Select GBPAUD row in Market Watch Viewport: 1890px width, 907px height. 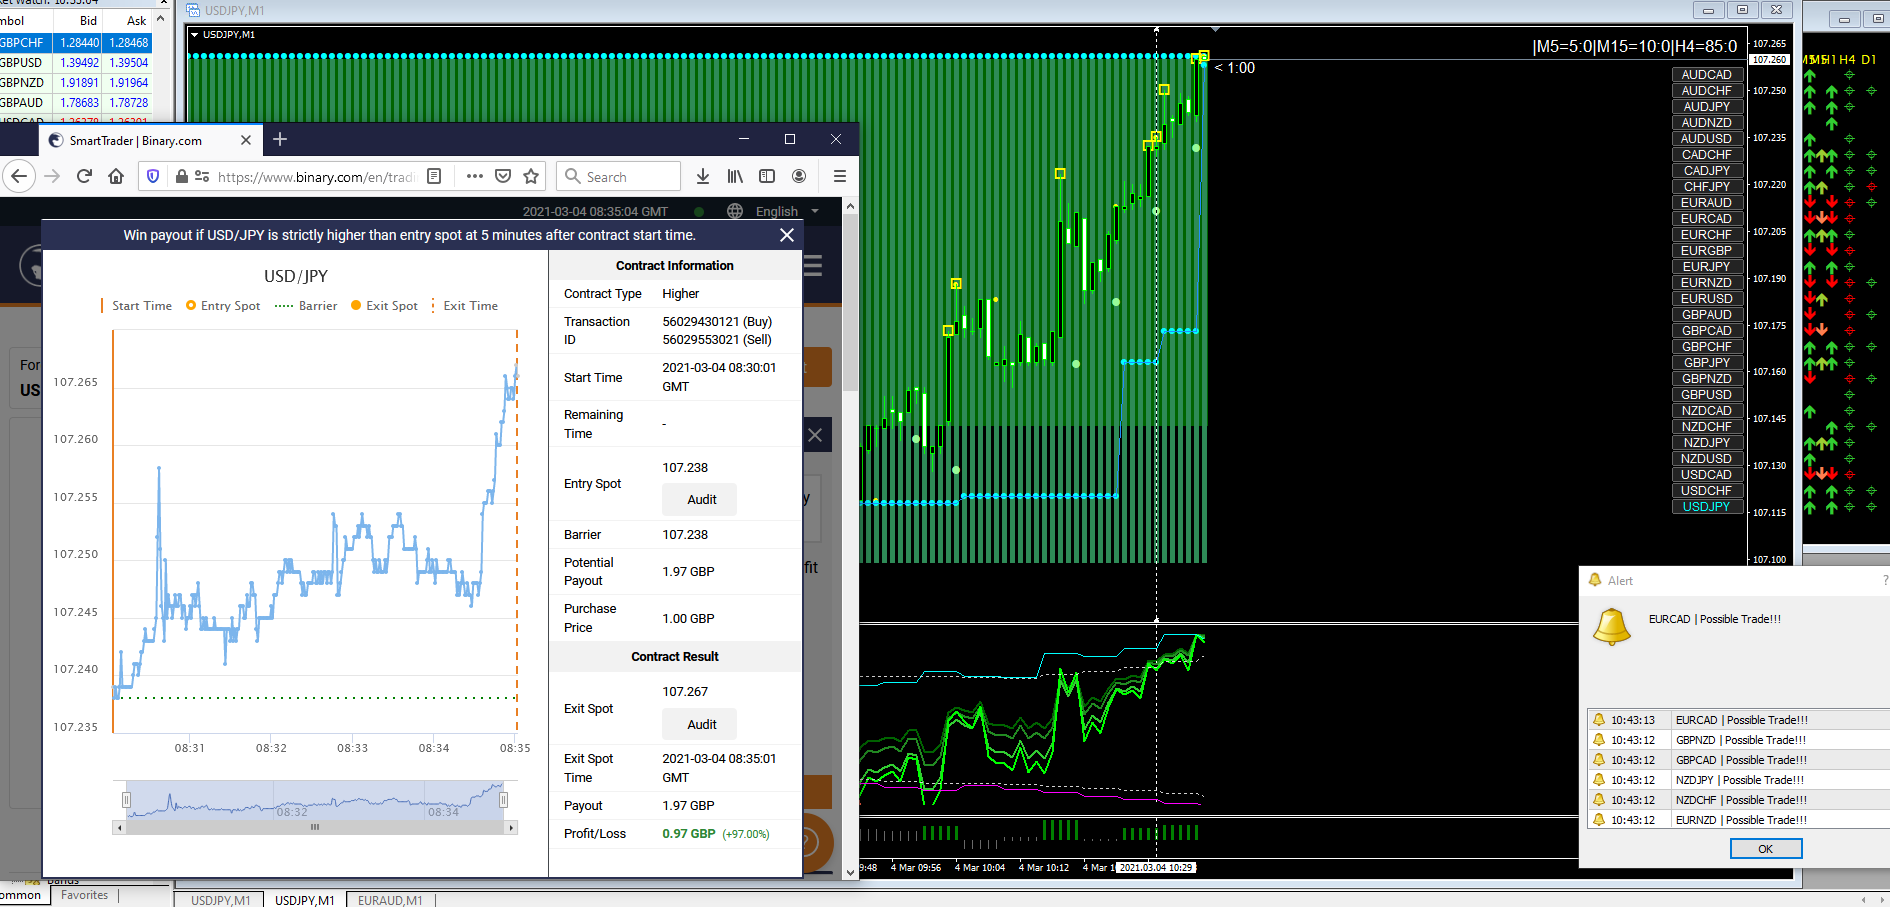(x=76, y=103)
